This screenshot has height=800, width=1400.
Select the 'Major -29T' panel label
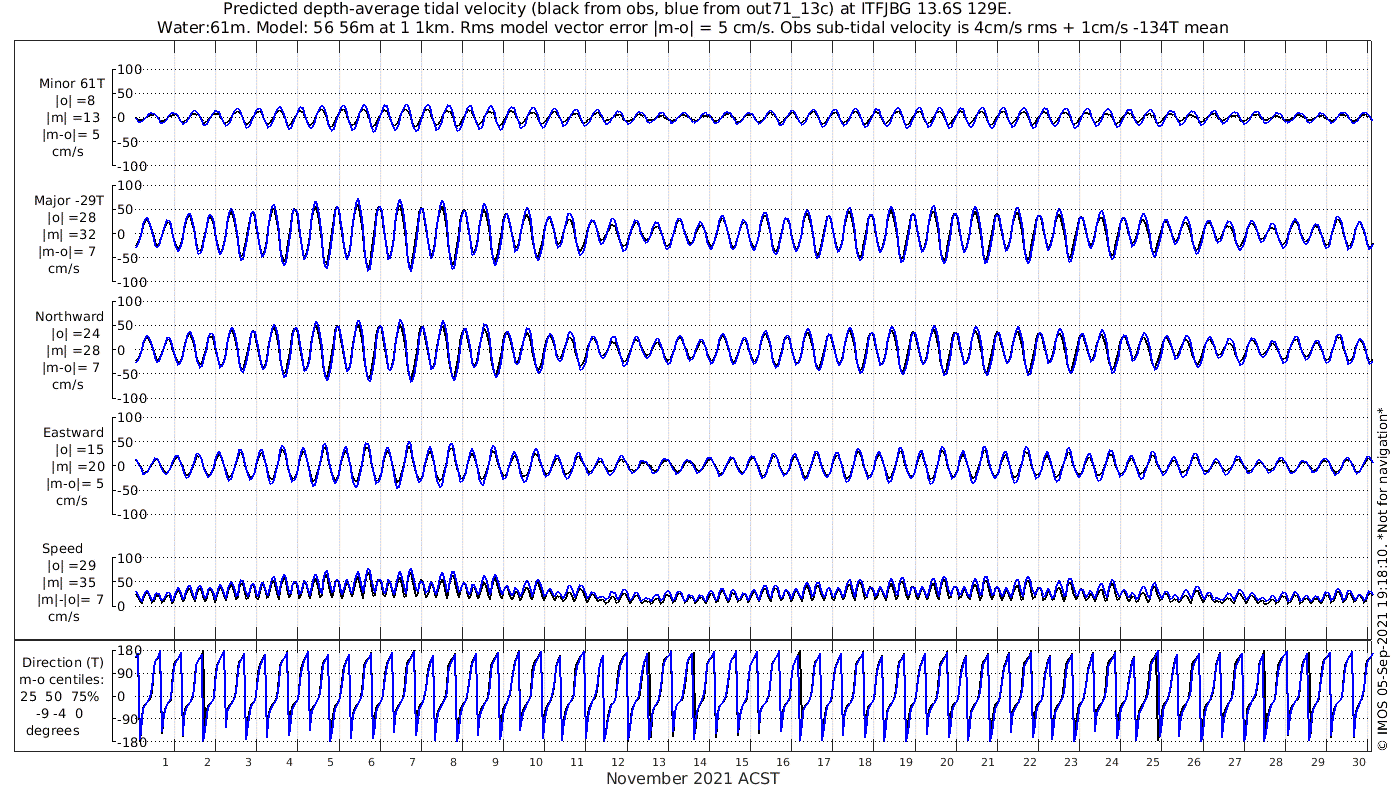[x=69, y=201]
